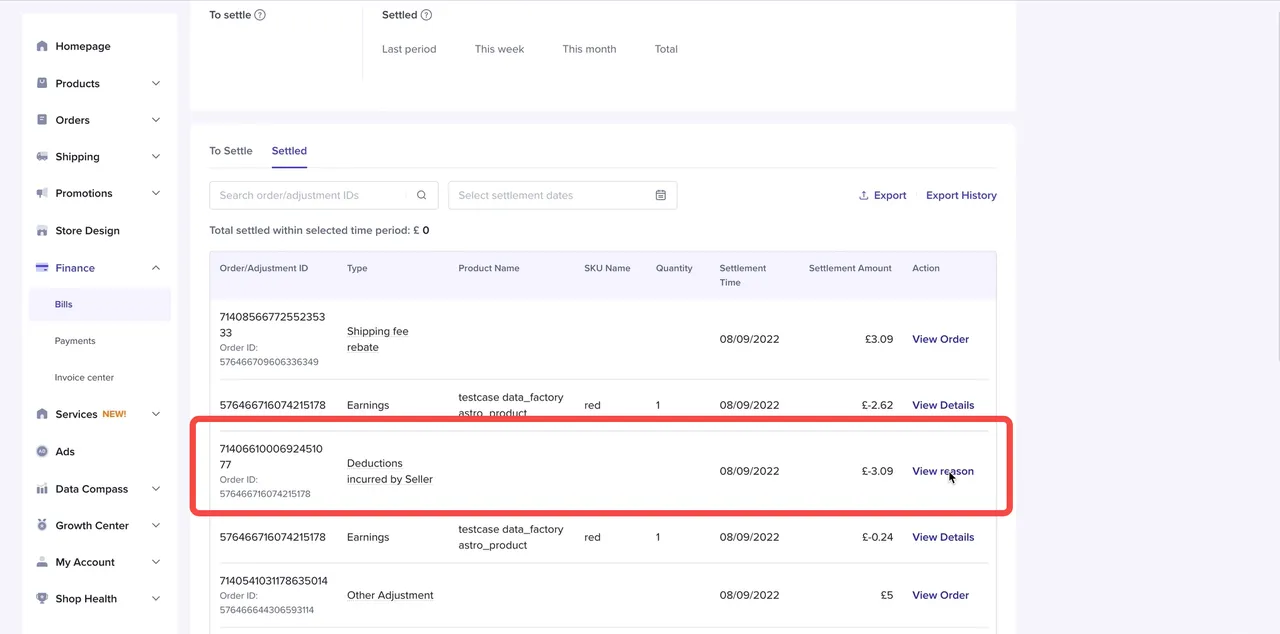
Task: Switch to the To Settle tab
Action: click(231, 151)
